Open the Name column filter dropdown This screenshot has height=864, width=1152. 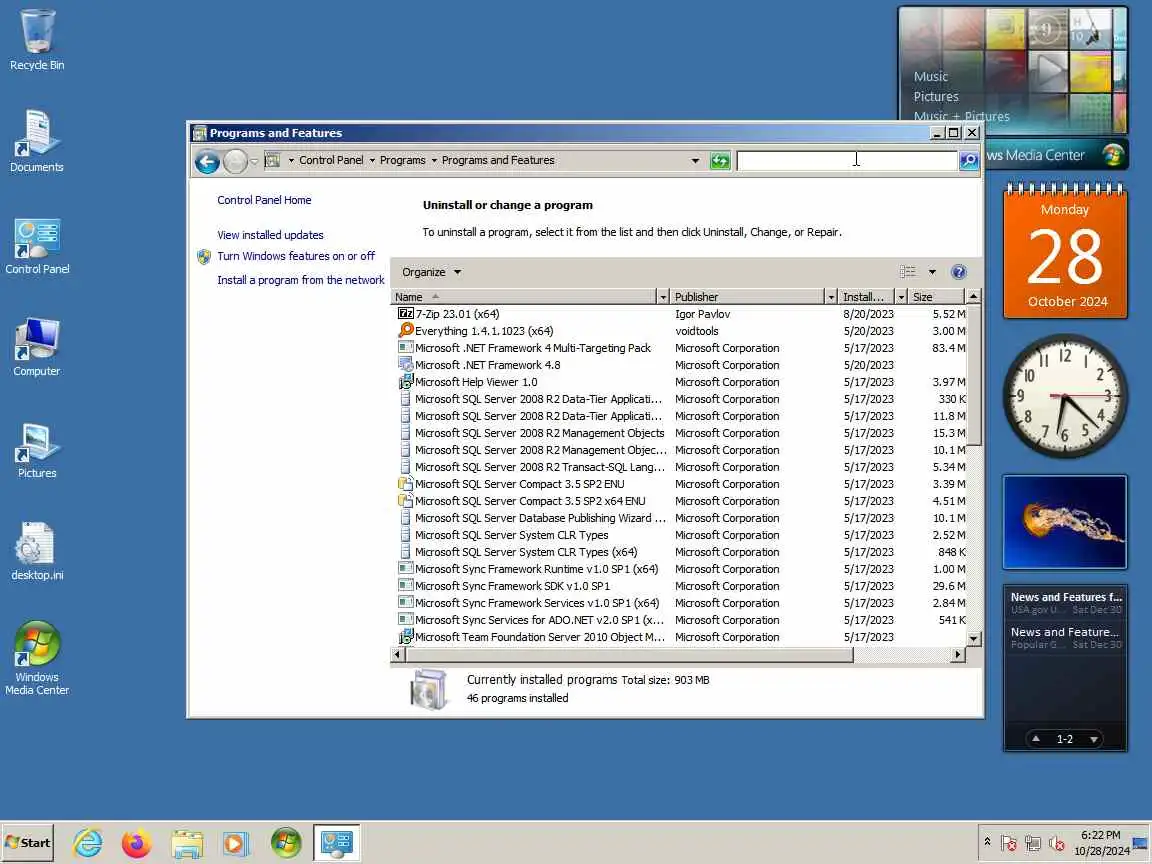coord(663,297)
